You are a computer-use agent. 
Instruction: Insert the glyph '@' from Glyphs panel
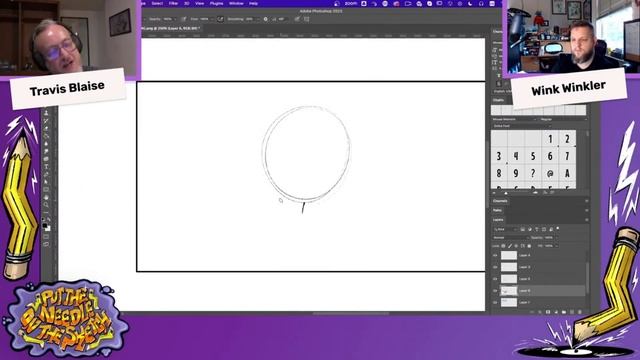pyautogui.click(x=550, y=173)
